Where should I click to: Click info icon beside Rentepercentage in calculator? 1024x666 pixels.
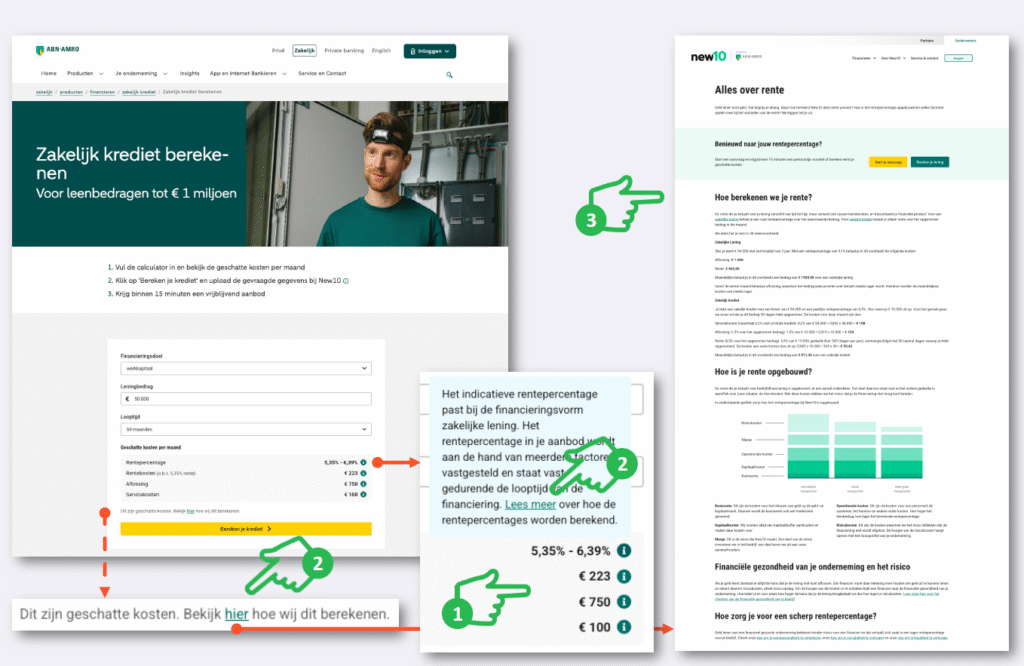[363, 463]
